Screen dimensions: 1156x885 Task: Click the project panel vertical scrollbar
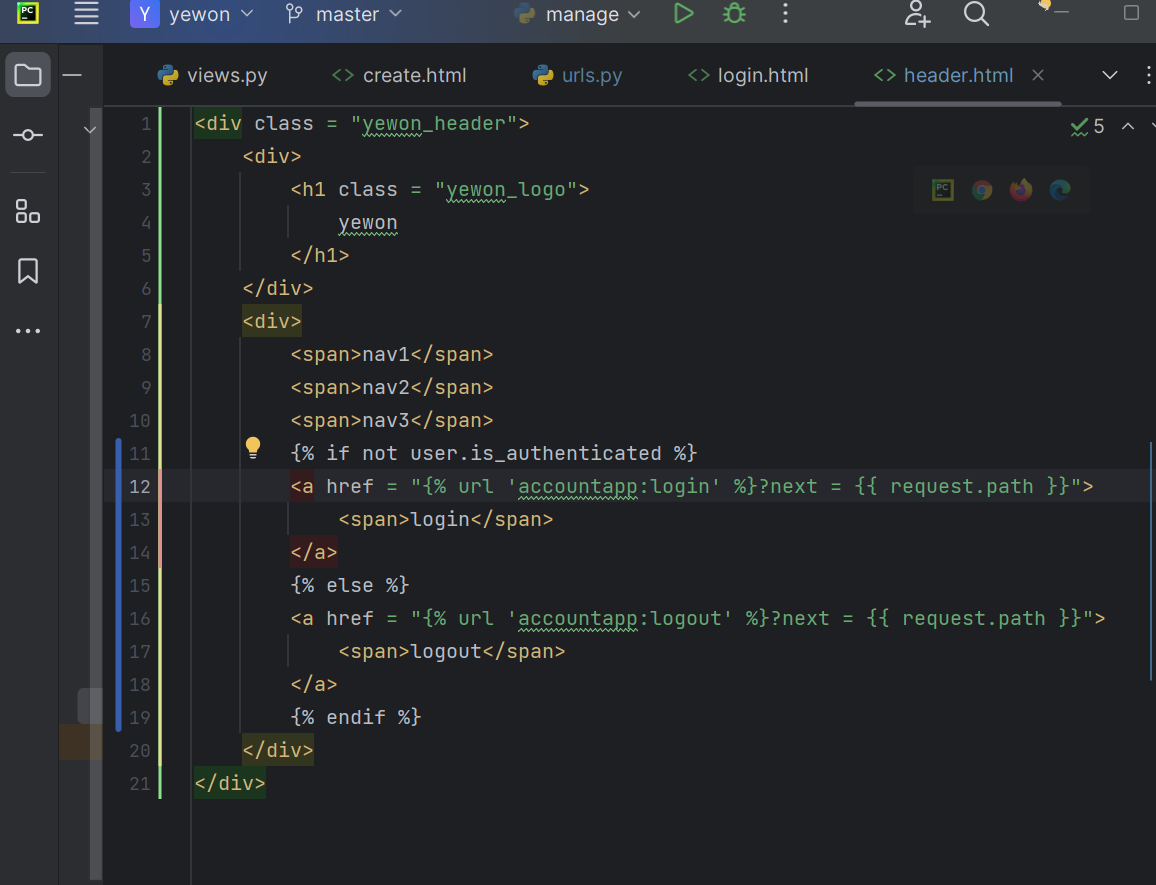click(96, 494)
